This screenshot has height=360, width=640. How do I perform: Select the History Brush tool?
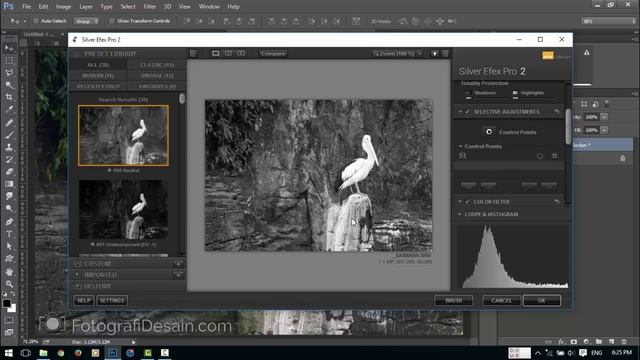pos(9,159)
